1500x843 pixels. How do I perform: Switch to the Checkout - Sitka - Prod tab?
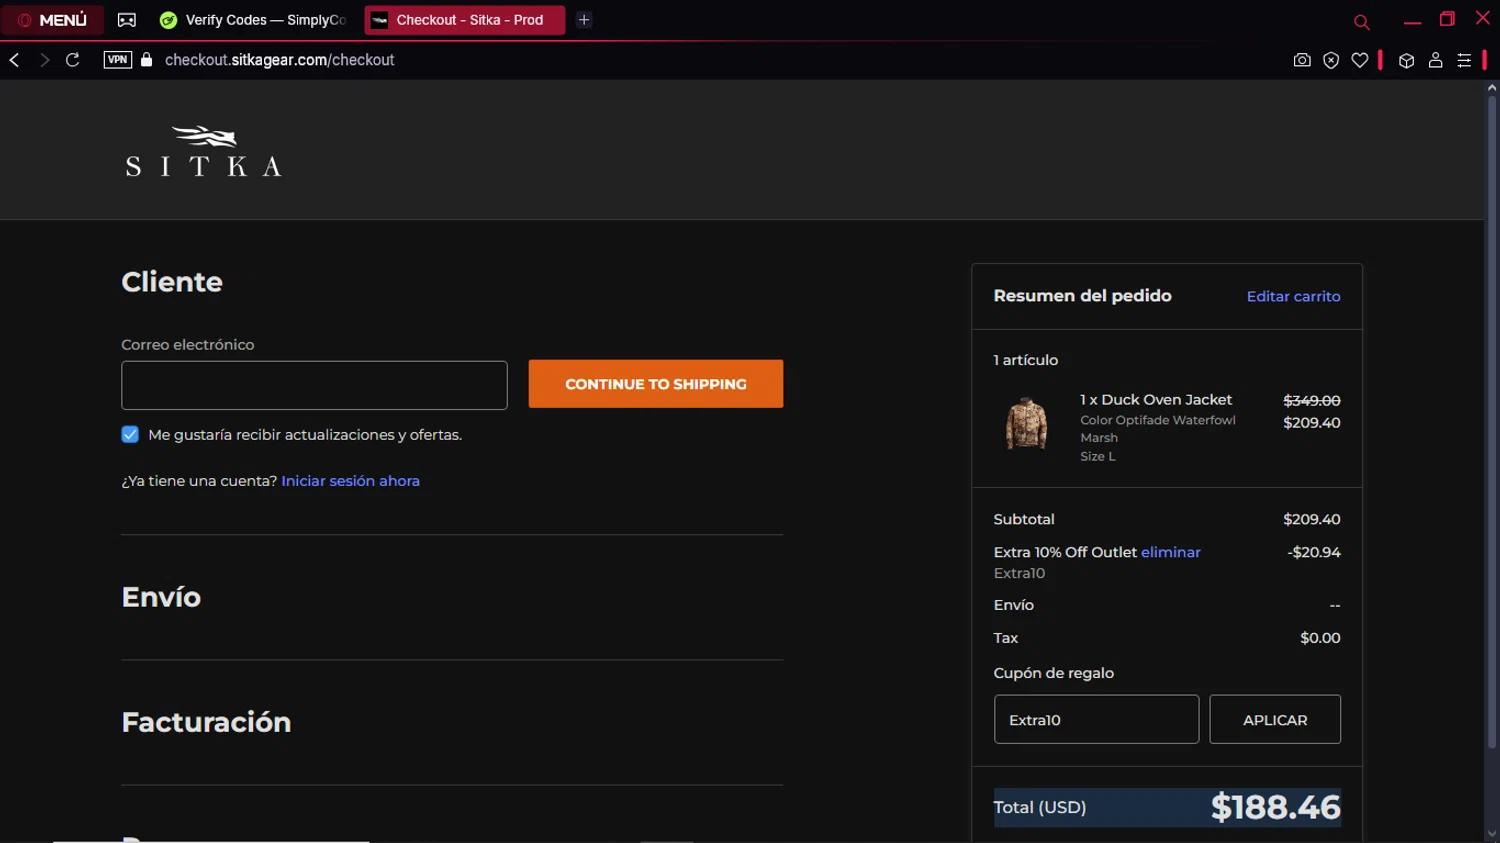[x=465, y=20]
